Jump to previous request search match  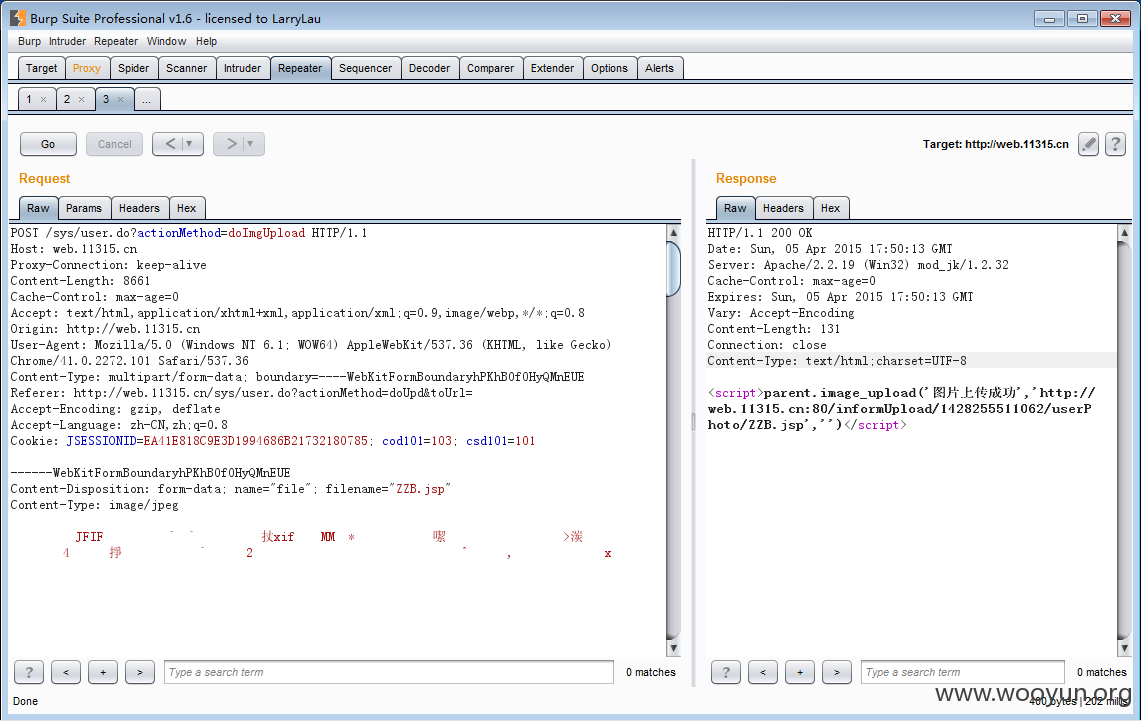(x=65, y=672)
